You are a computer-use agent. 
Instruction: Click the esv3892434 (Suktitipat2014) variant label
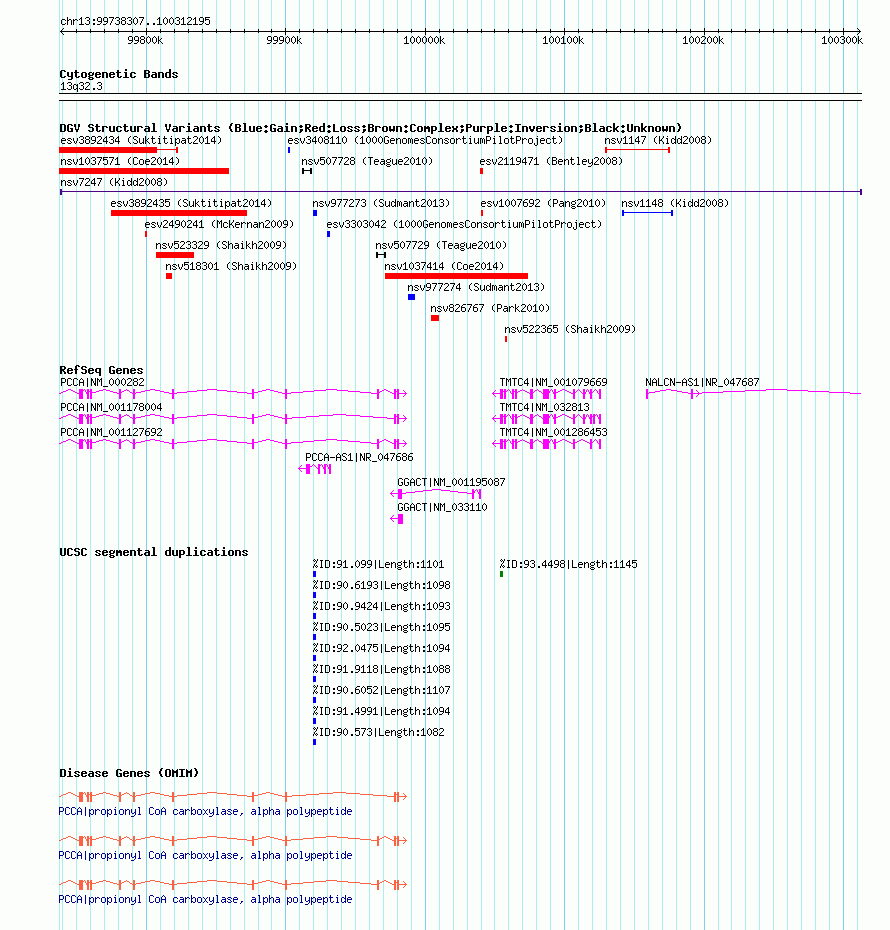point(141,141)
